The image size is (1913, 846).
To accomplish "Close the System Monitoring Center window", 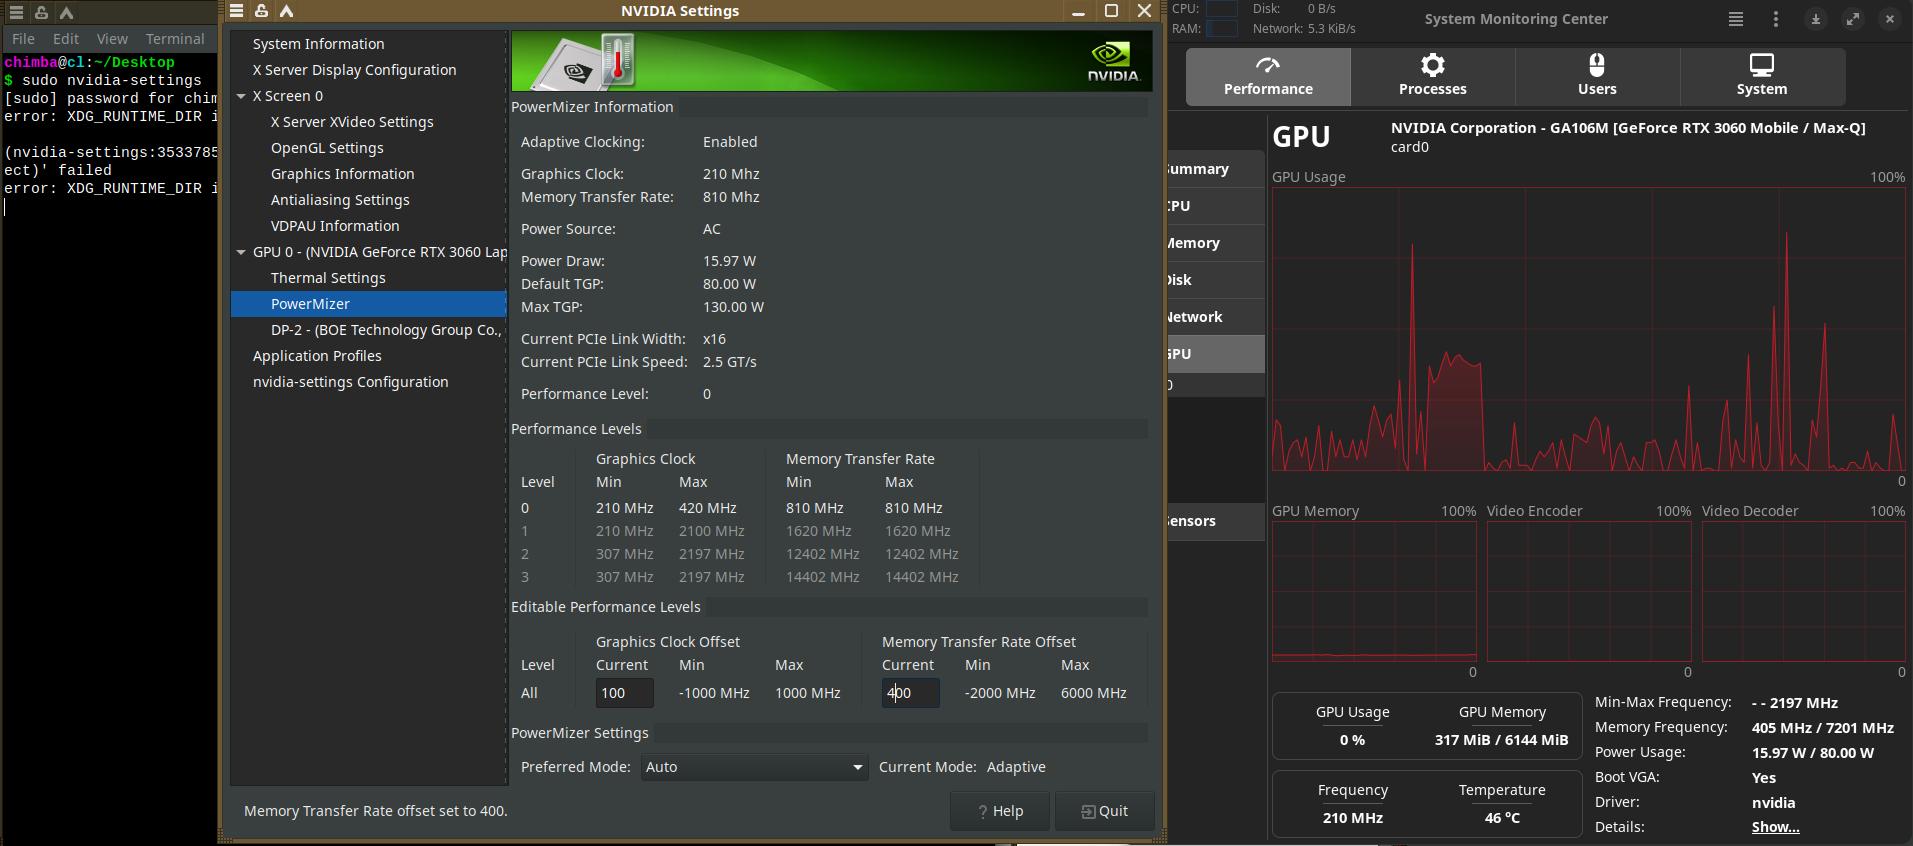I will tap(1890, 19).
